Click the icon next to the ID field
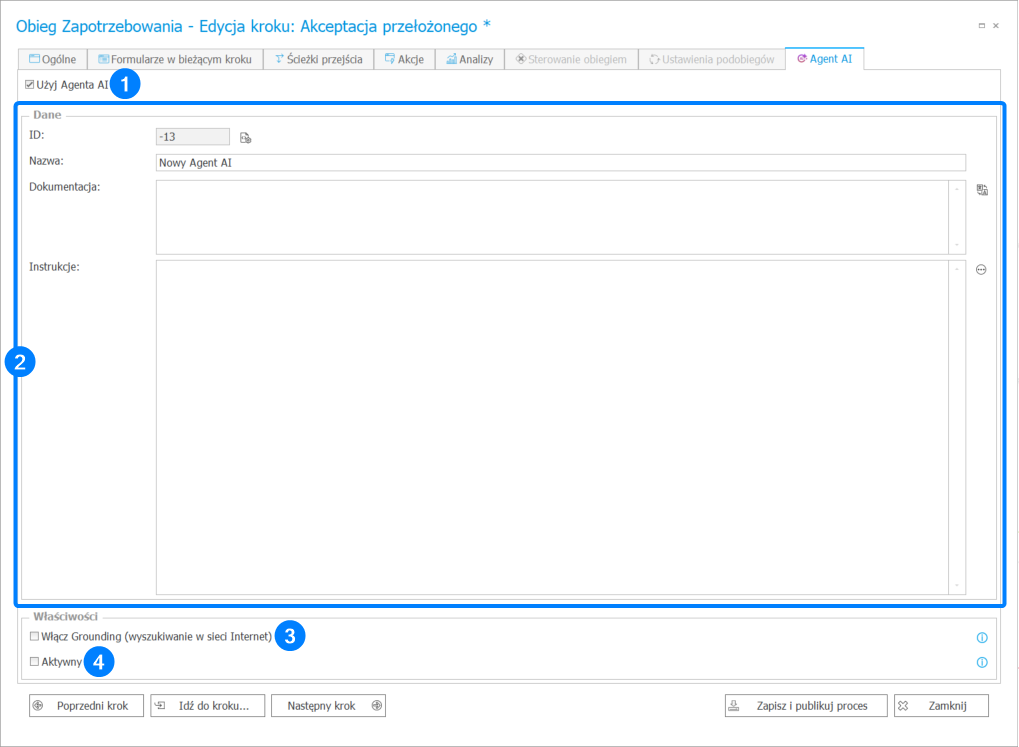 click(245, 138)
